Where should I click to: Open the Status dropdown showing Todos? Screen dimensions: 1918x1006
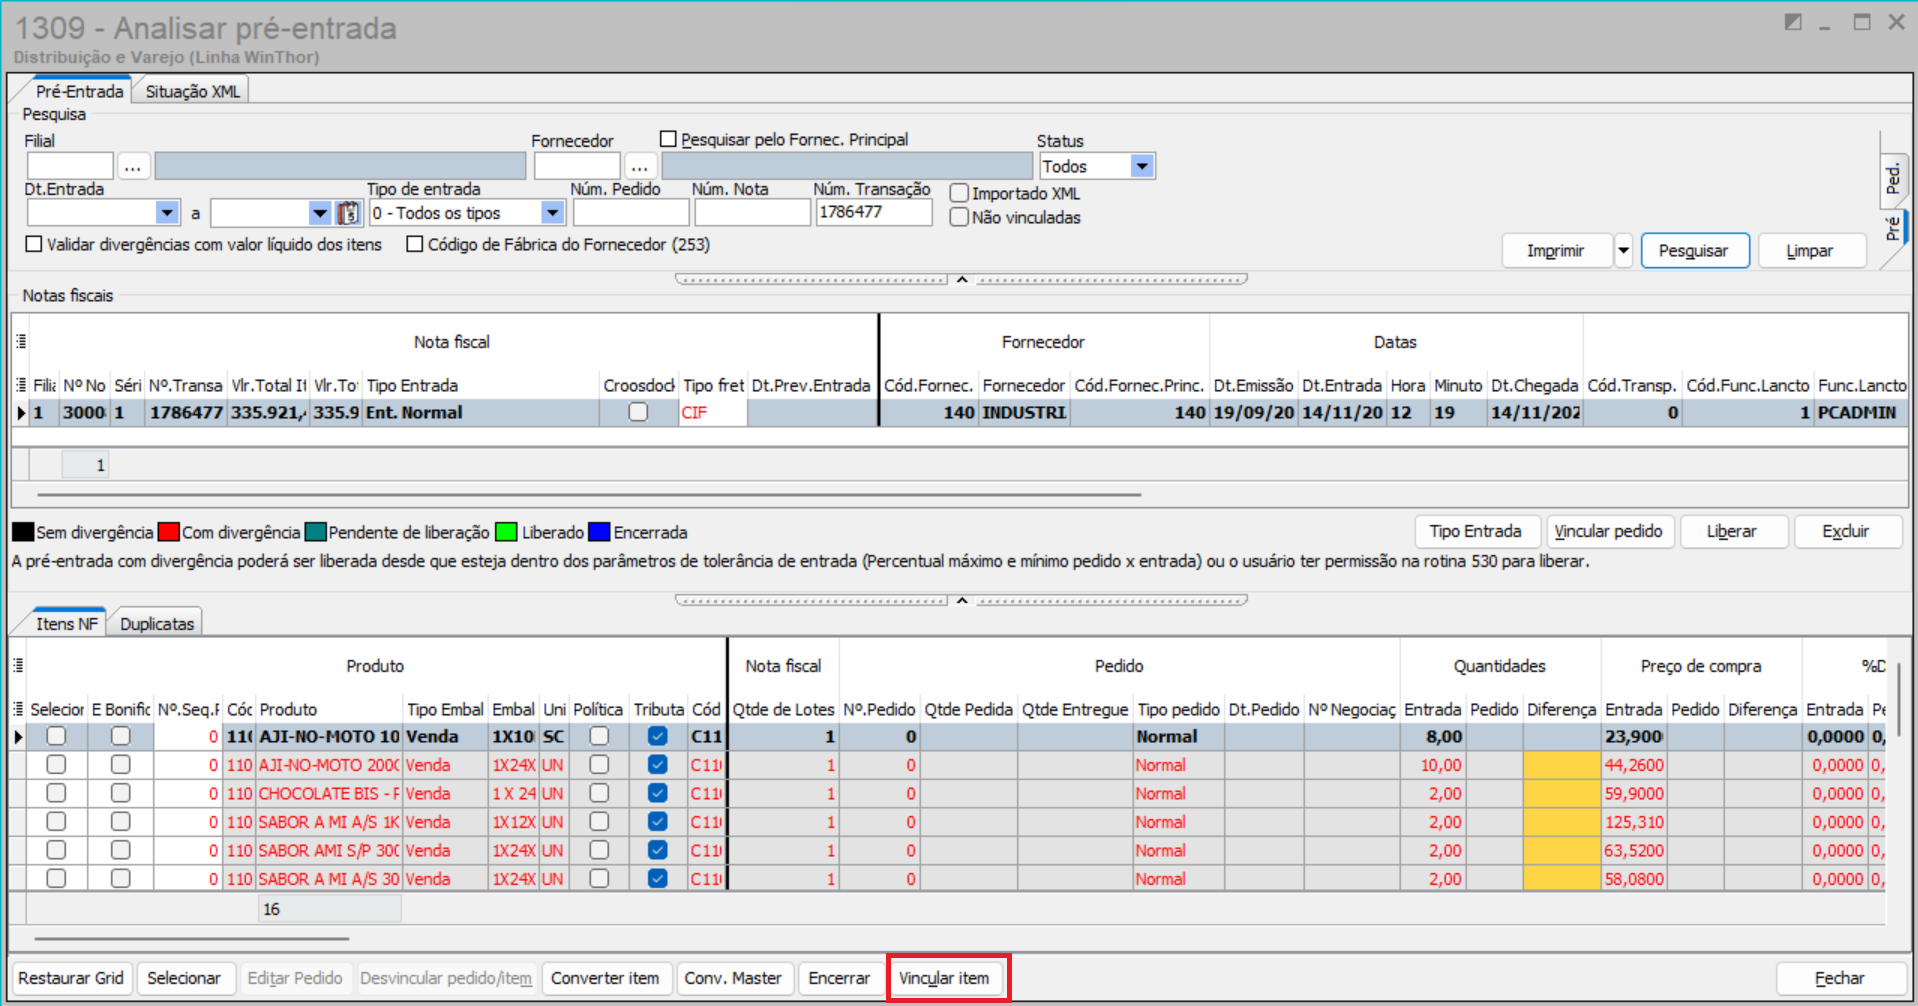pyautogui.click(x=1142, y=166)
